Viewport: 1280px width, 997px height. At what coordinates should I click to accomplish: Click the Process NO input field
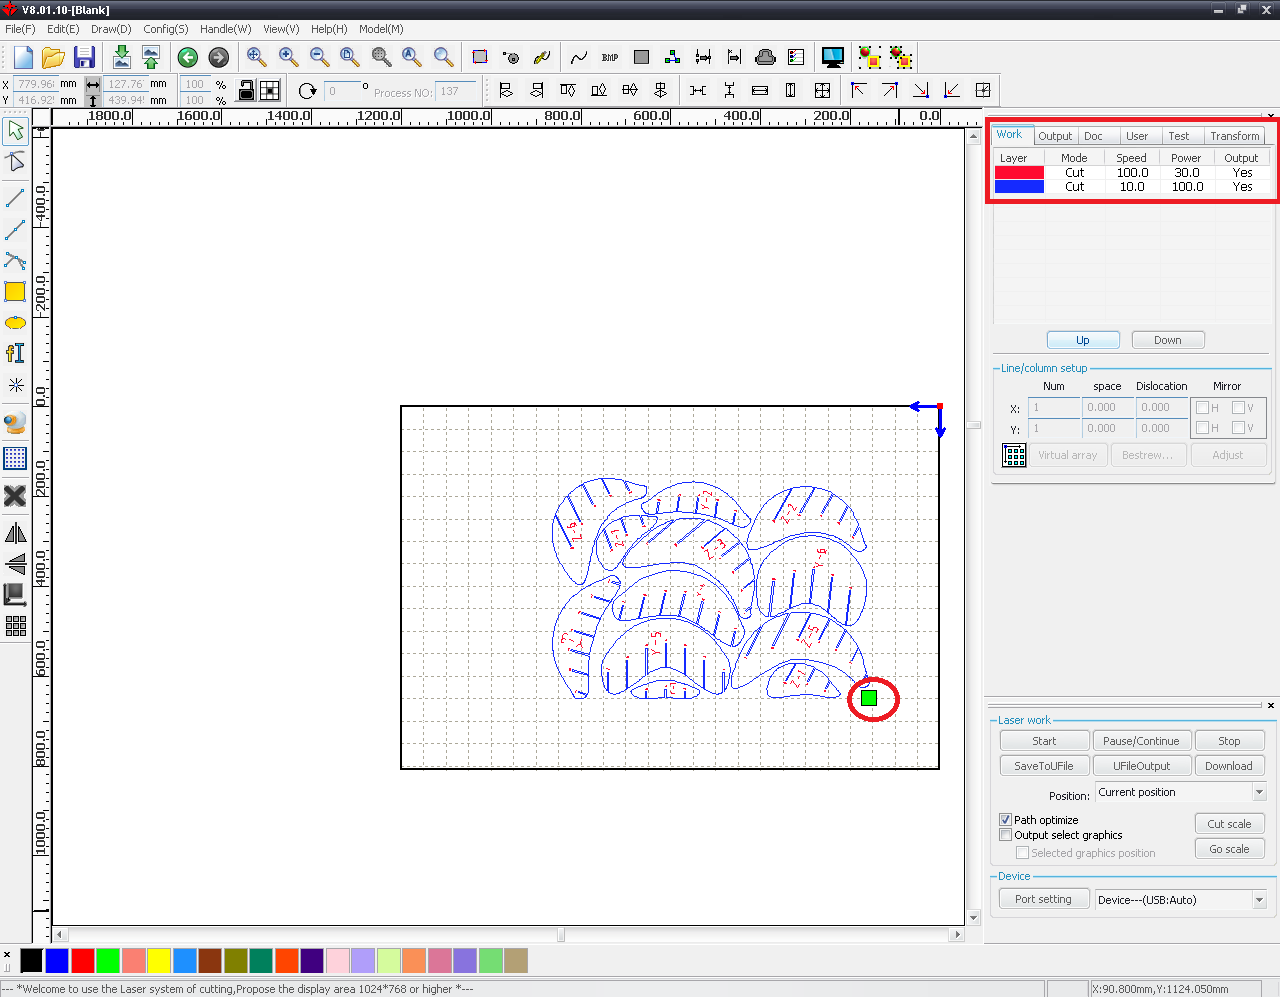pos(456,92)
